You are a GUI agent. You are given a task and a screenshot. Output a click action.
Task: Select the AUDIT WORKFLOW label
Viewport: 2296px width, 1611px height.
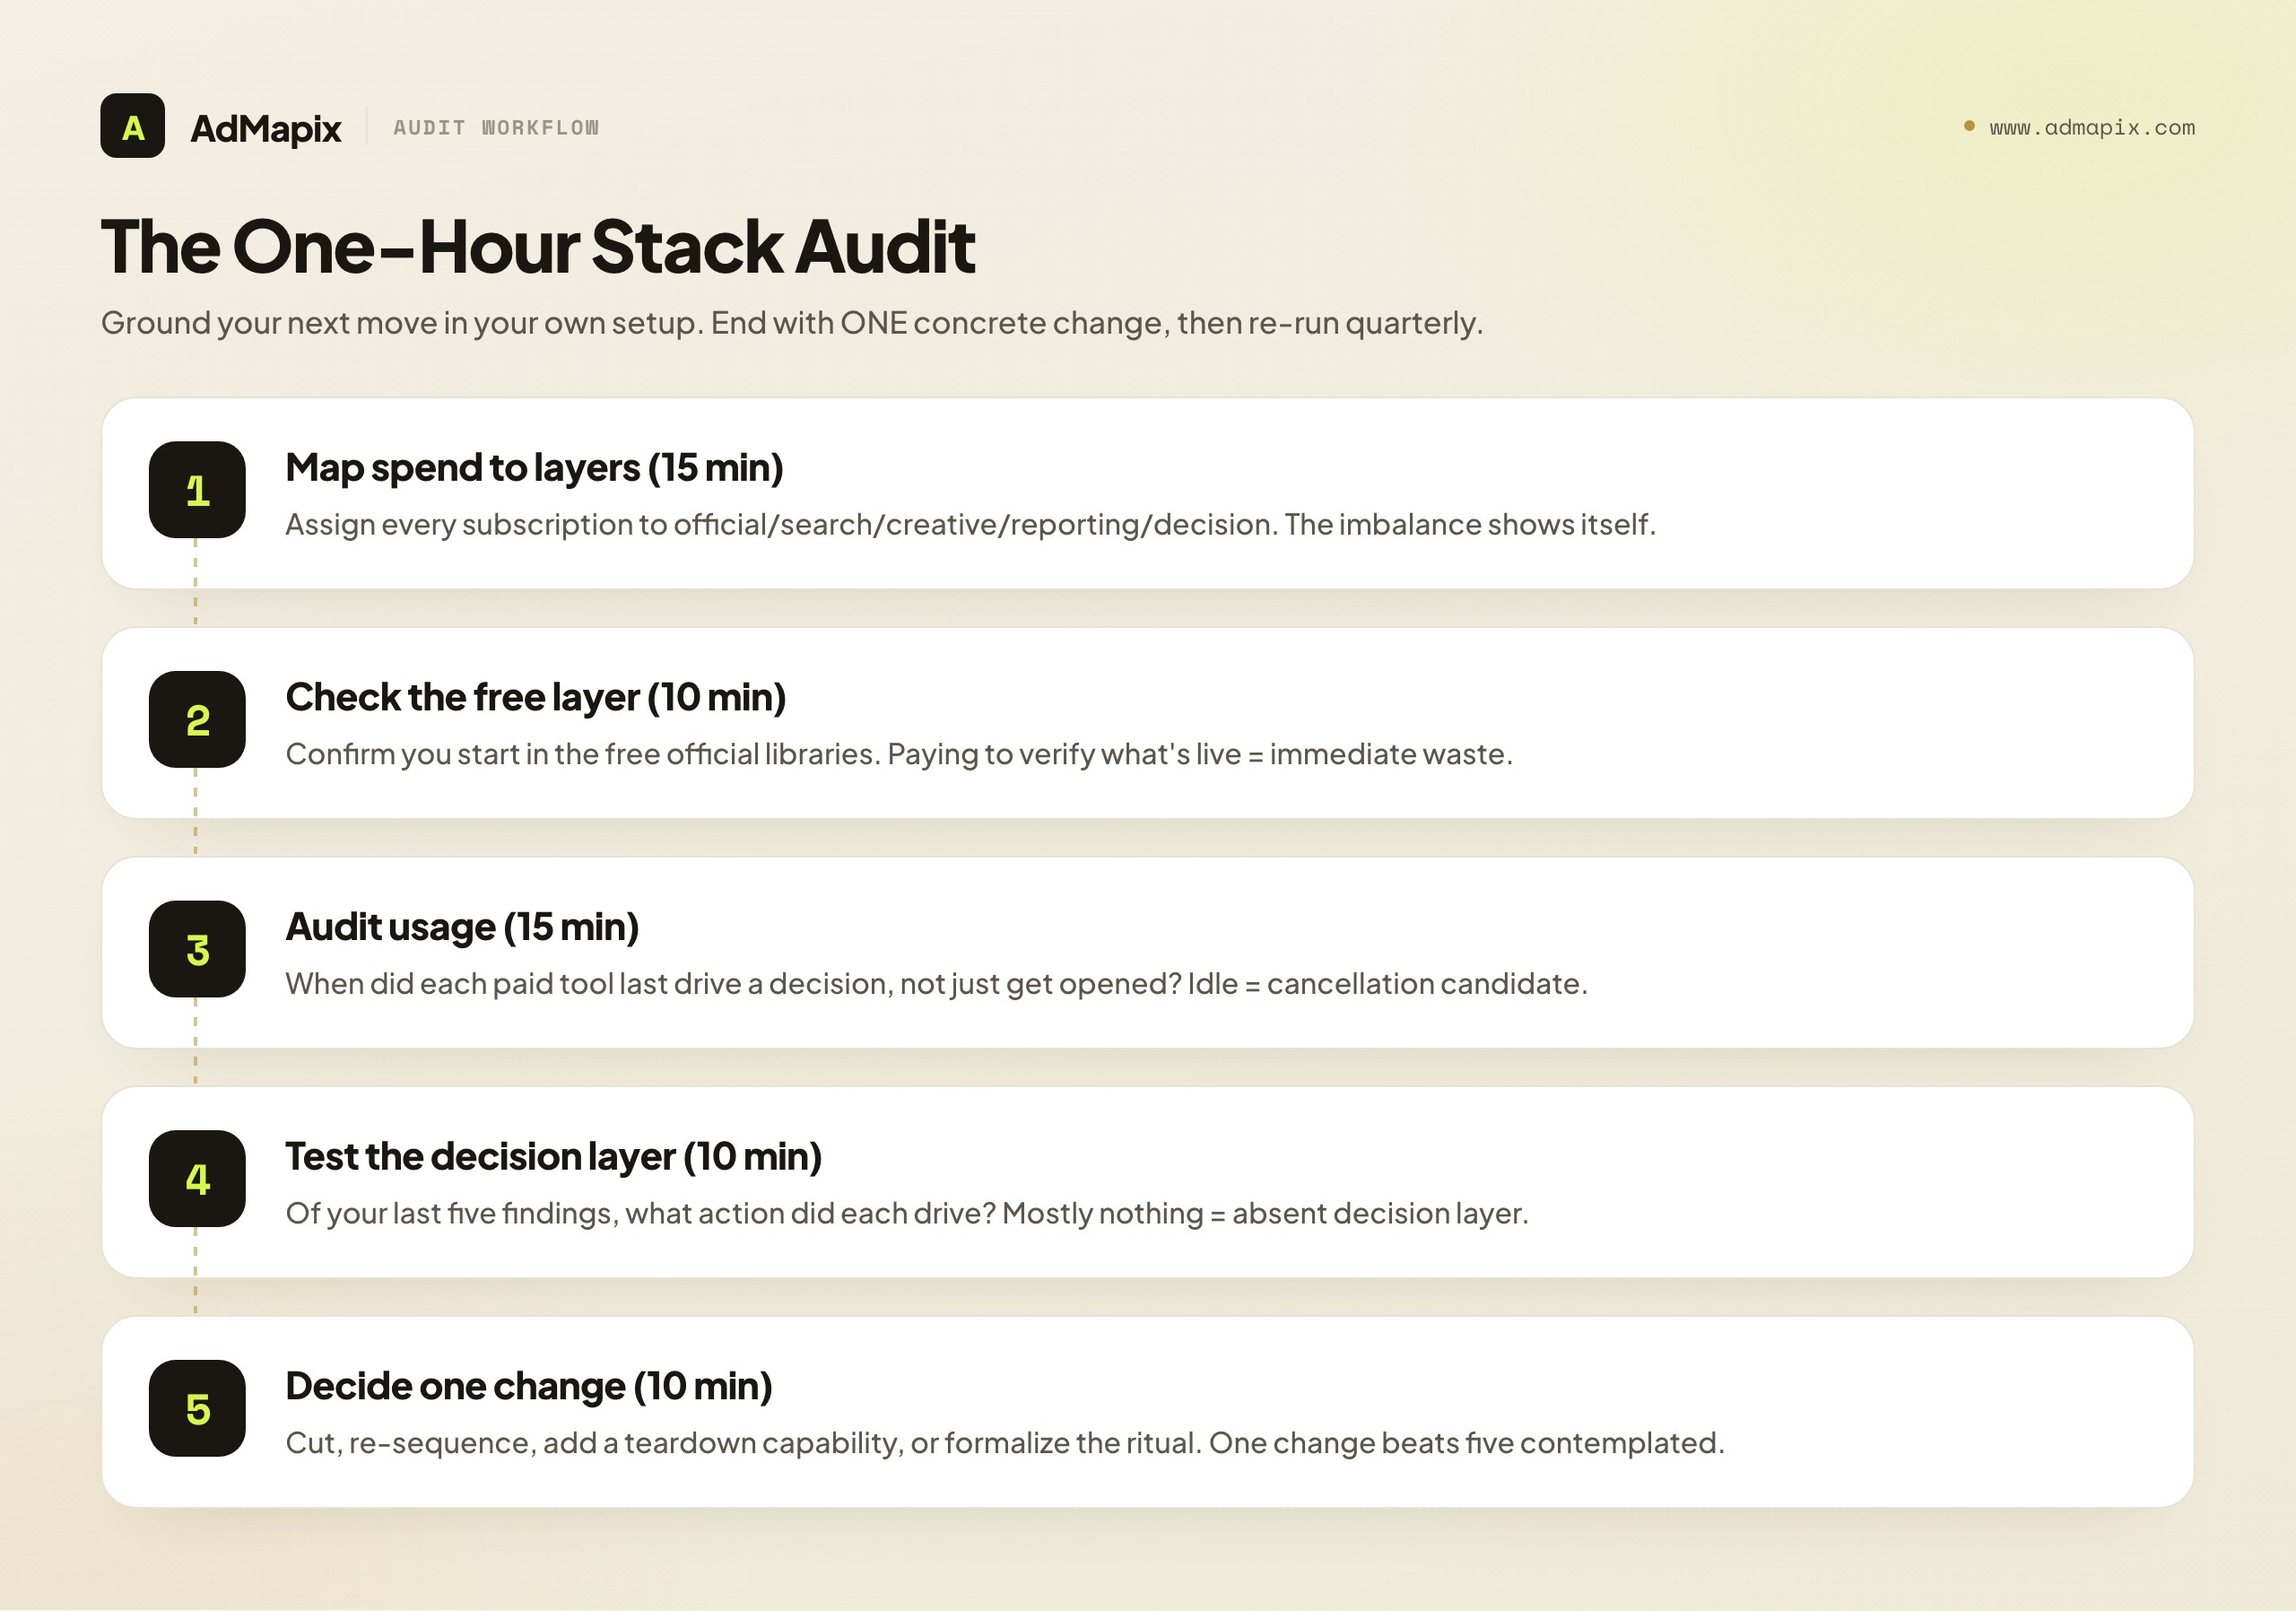coord(496,128)
